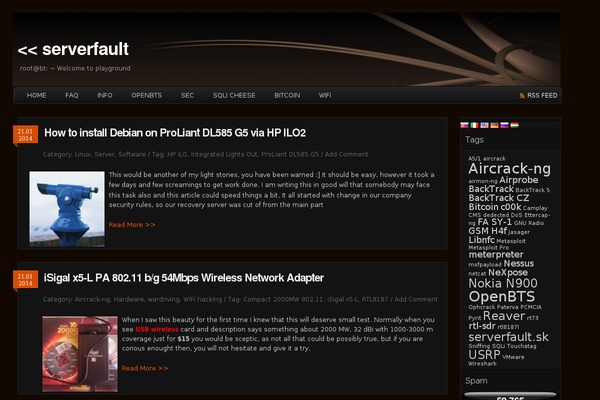
Task: Open the NeXpose tag
Action: (508, 273)
